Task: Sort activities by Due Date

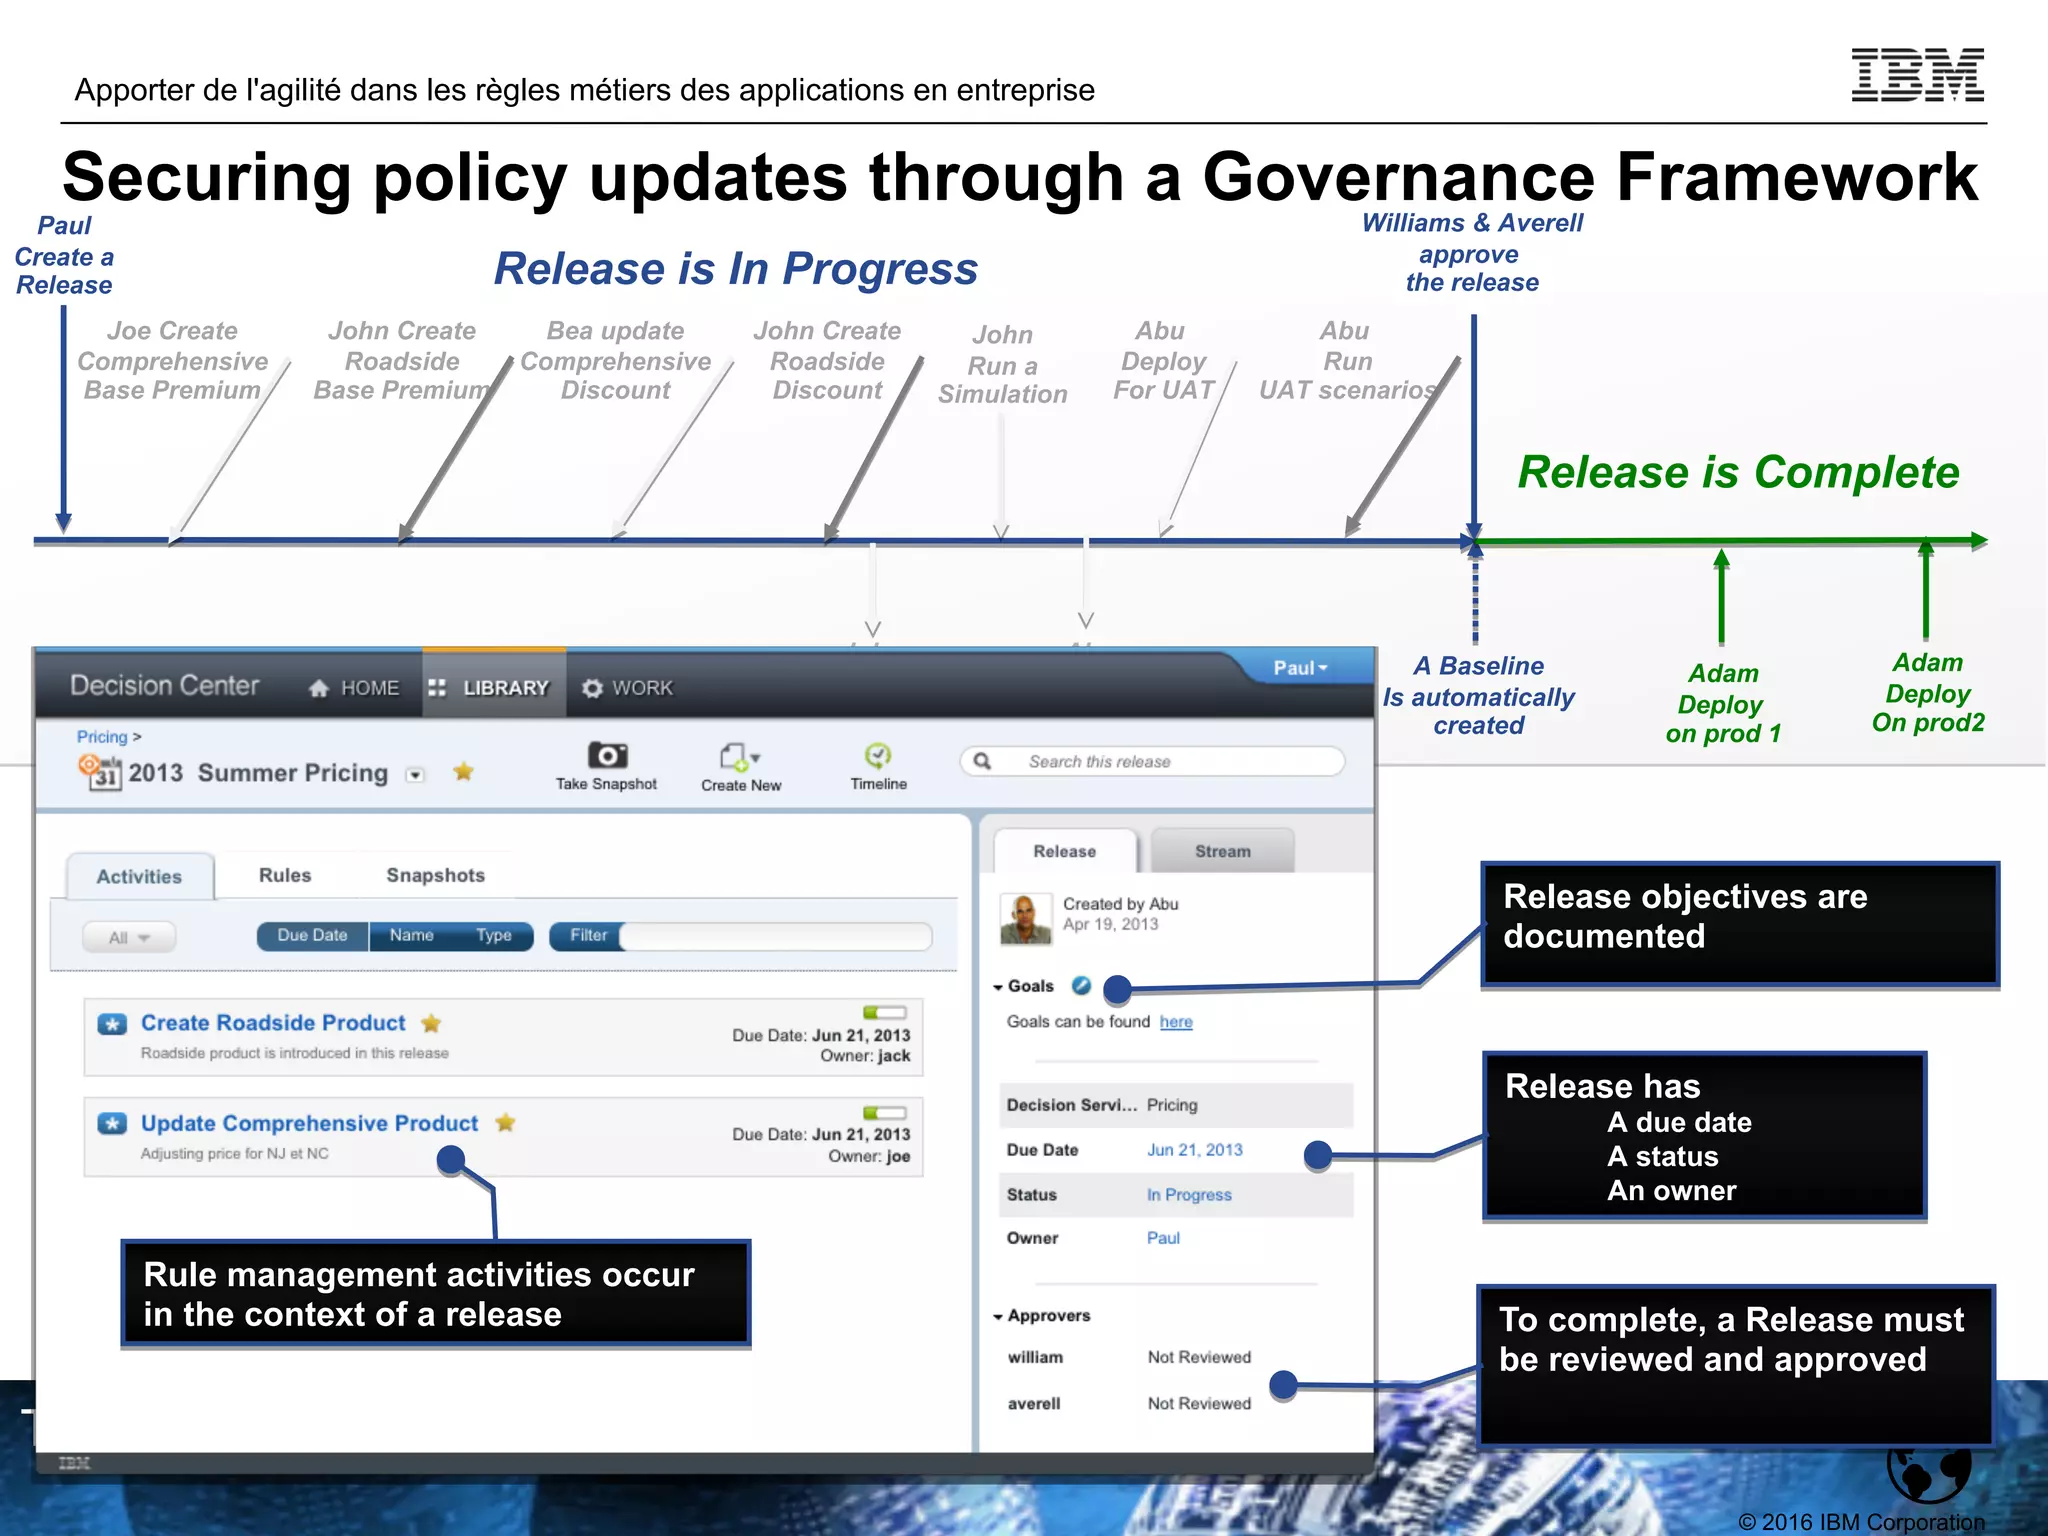Action: click(312, 935)
